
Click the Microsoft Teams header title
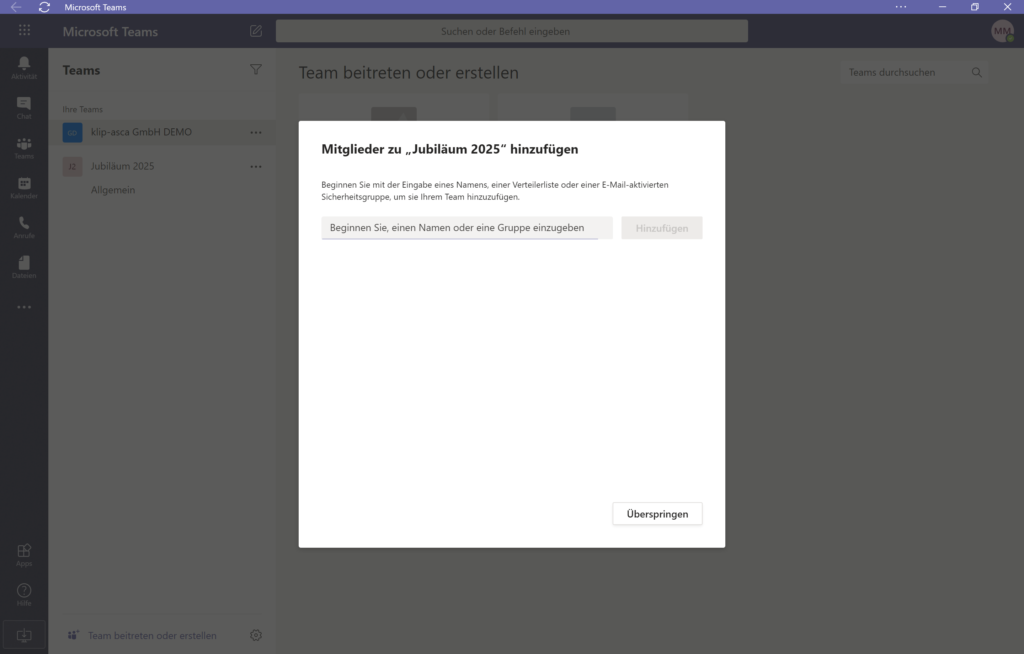coord(110,32)
